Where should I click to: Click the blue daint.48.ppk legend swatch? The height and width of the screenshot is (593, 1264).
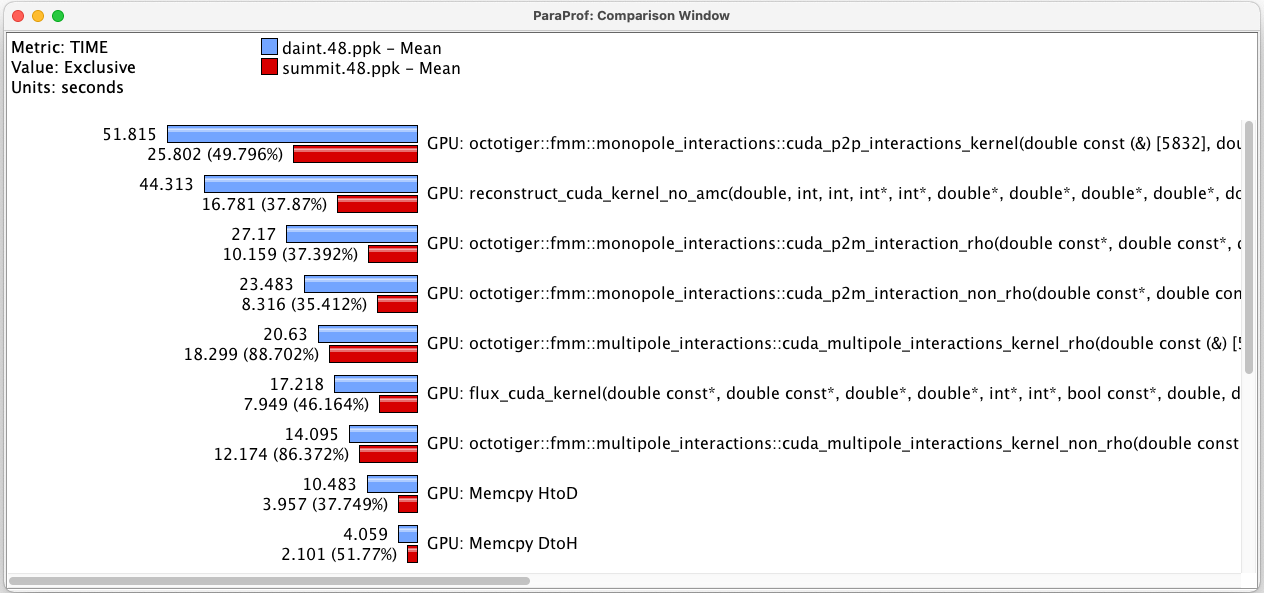pos(269,47)
